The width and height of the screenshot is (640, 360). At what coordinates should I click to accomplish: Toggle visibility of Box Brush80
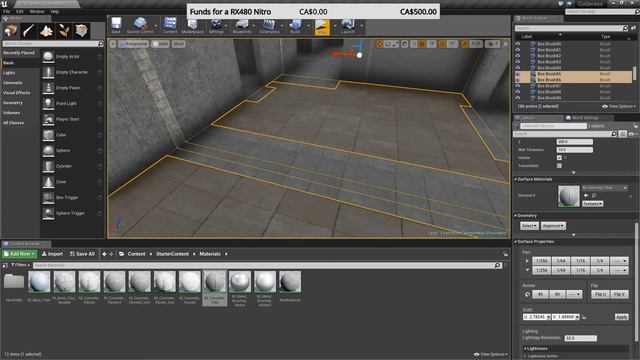pyautogui.click(x=518, y=44)
